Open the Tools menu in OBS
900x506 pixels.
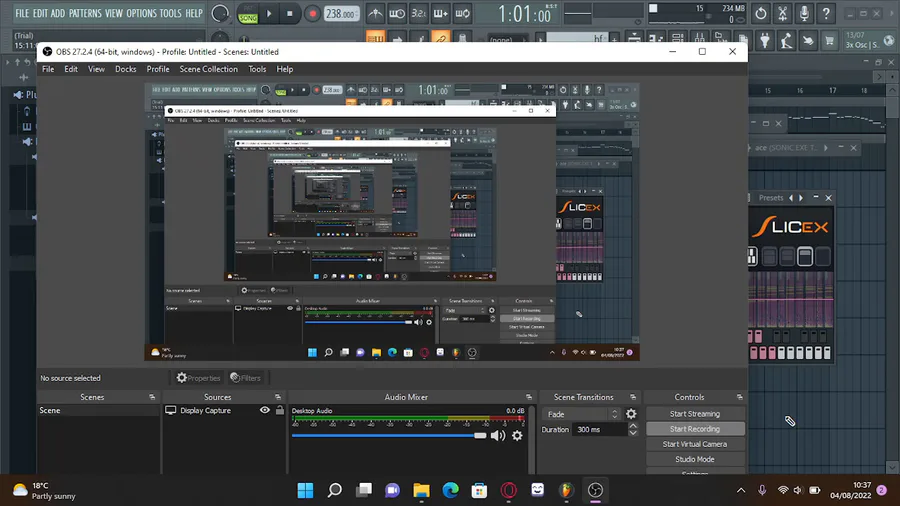tap(257, 69)
